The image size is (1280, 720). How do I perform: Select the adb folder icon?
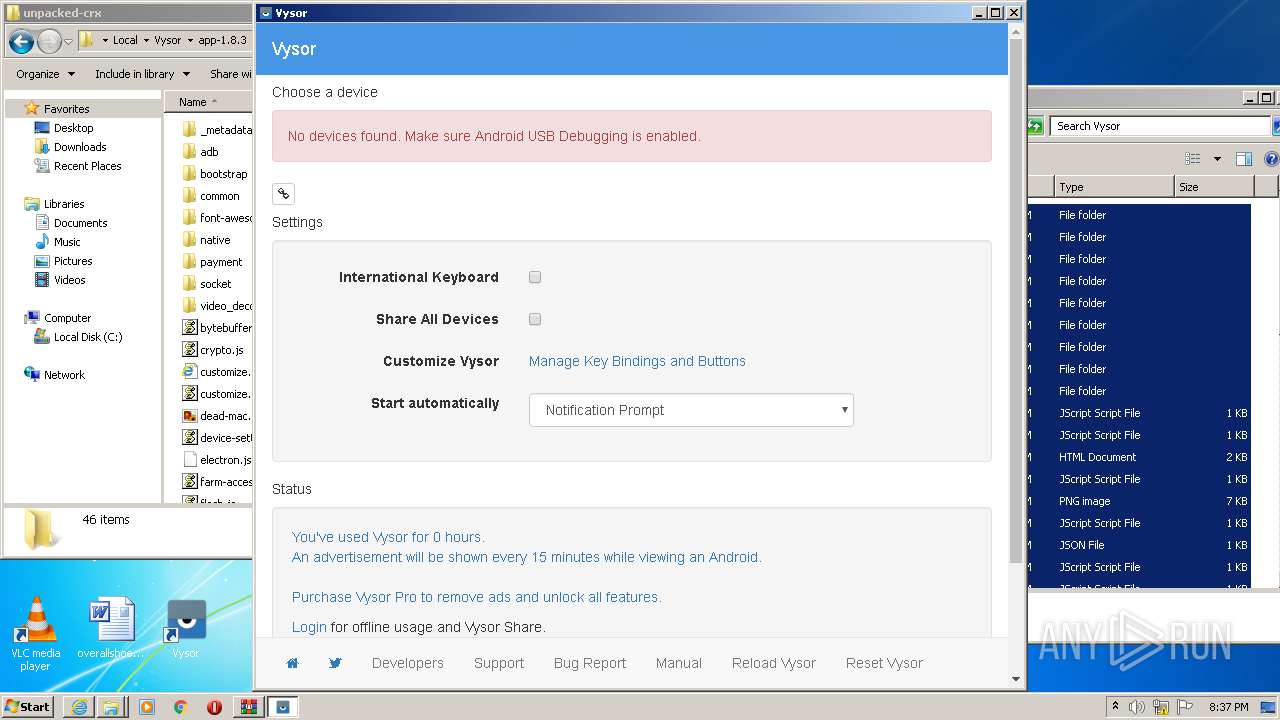click(190, 152)
